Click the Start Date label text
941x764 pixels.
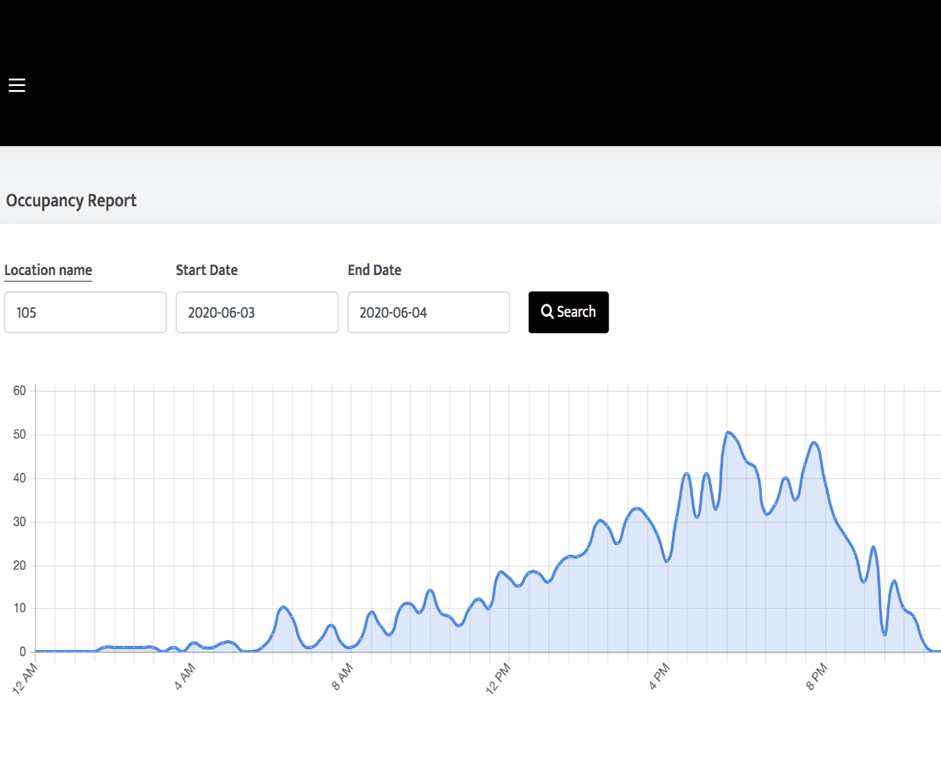(207, 270)
